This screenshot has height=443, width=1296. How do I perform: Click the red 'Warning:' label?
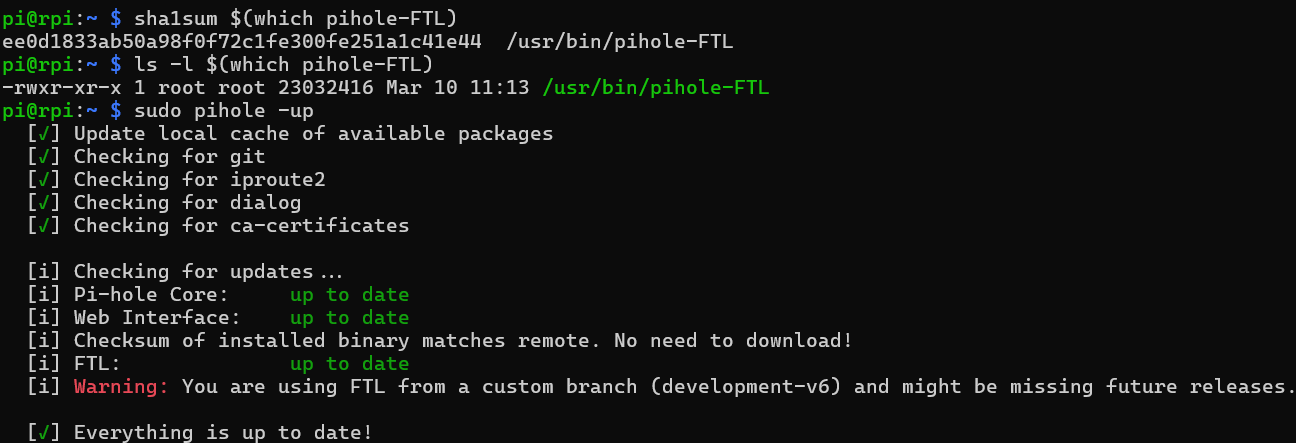[x=122, y=386]
